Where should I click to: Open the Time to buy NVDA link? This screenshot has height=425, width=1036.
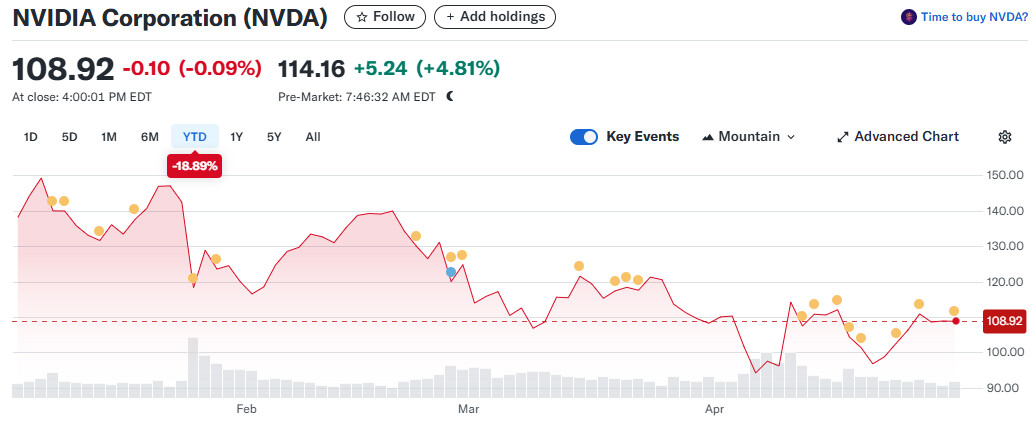(972, 17)
